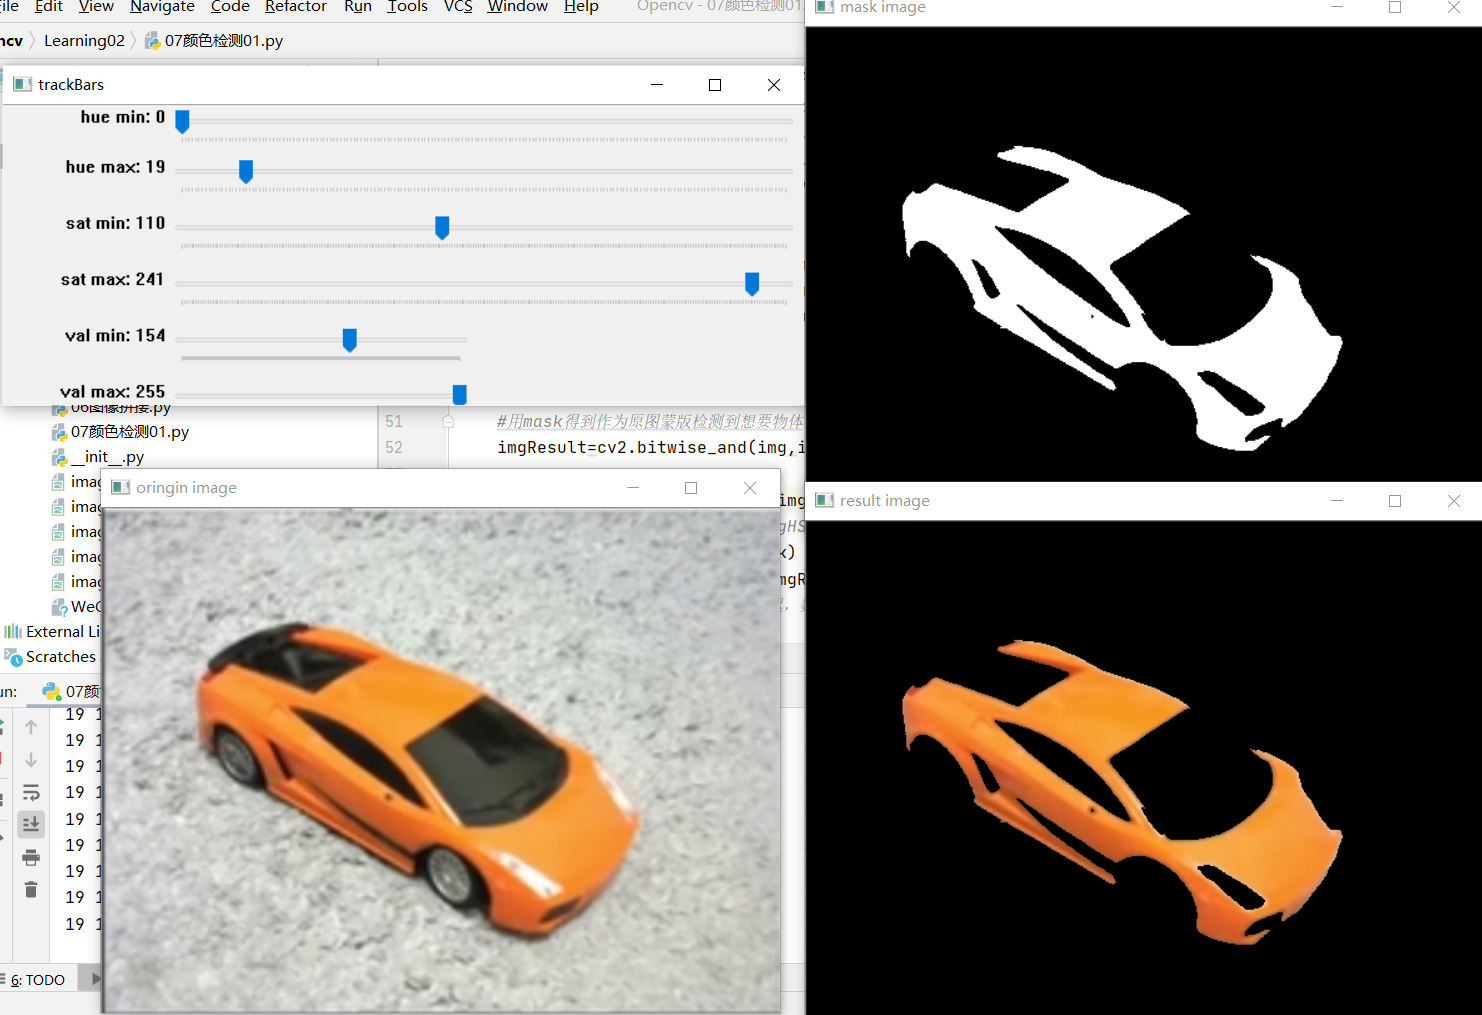Click the print console output icon
This screenshot has width=1482, height=1015.
click(31, 858)
